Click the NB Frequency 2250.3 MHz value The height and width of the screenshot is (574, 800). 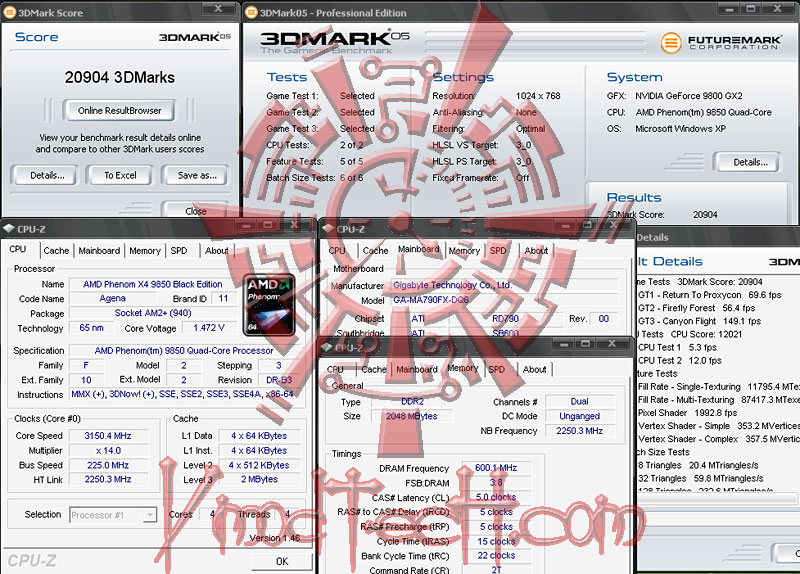coord(580,431)
